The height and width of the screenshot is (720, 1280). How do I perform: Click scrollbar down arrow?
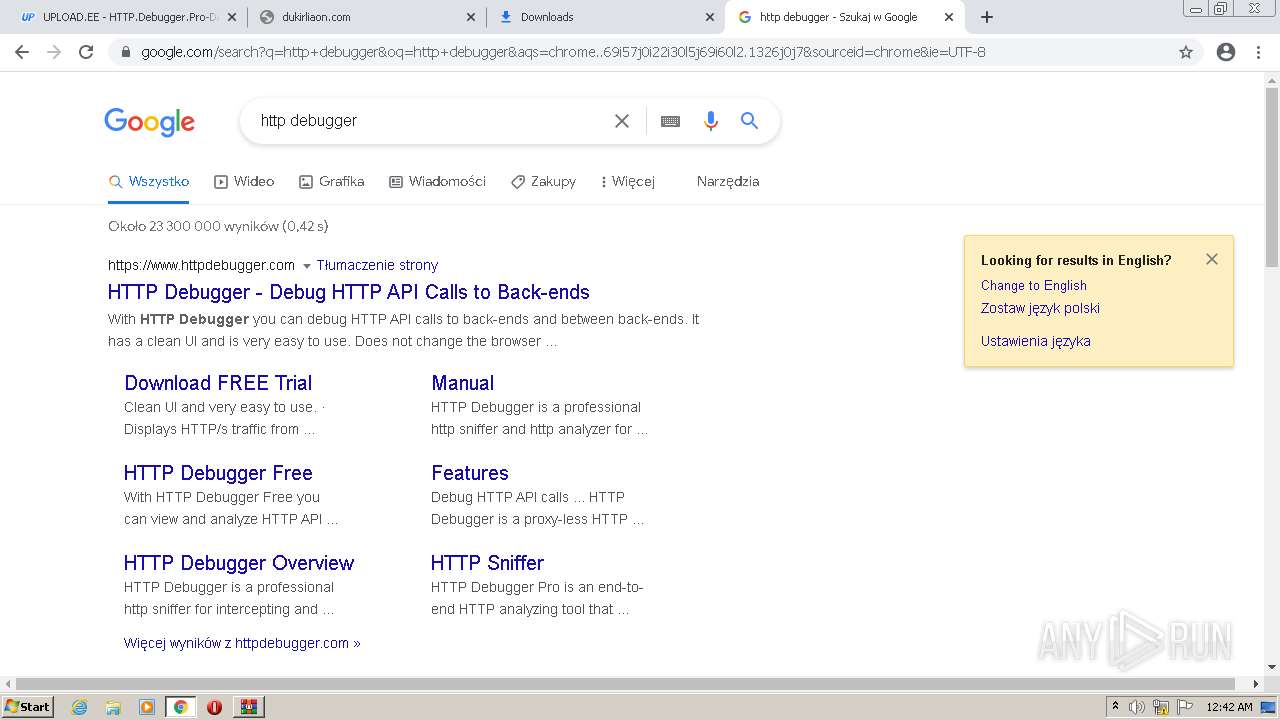click(1272, 667)
